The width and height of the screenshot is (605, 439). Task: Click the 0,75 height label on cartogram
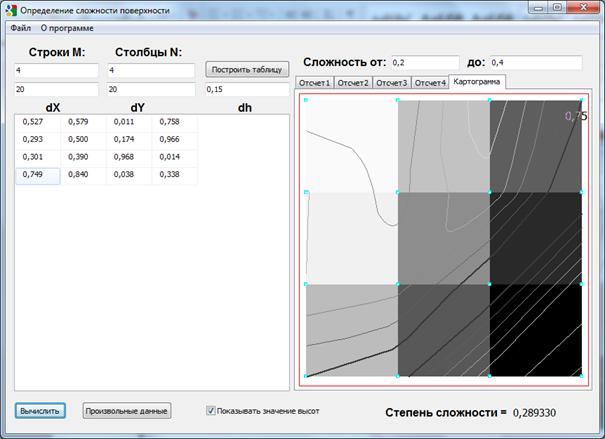click(576, 116)
